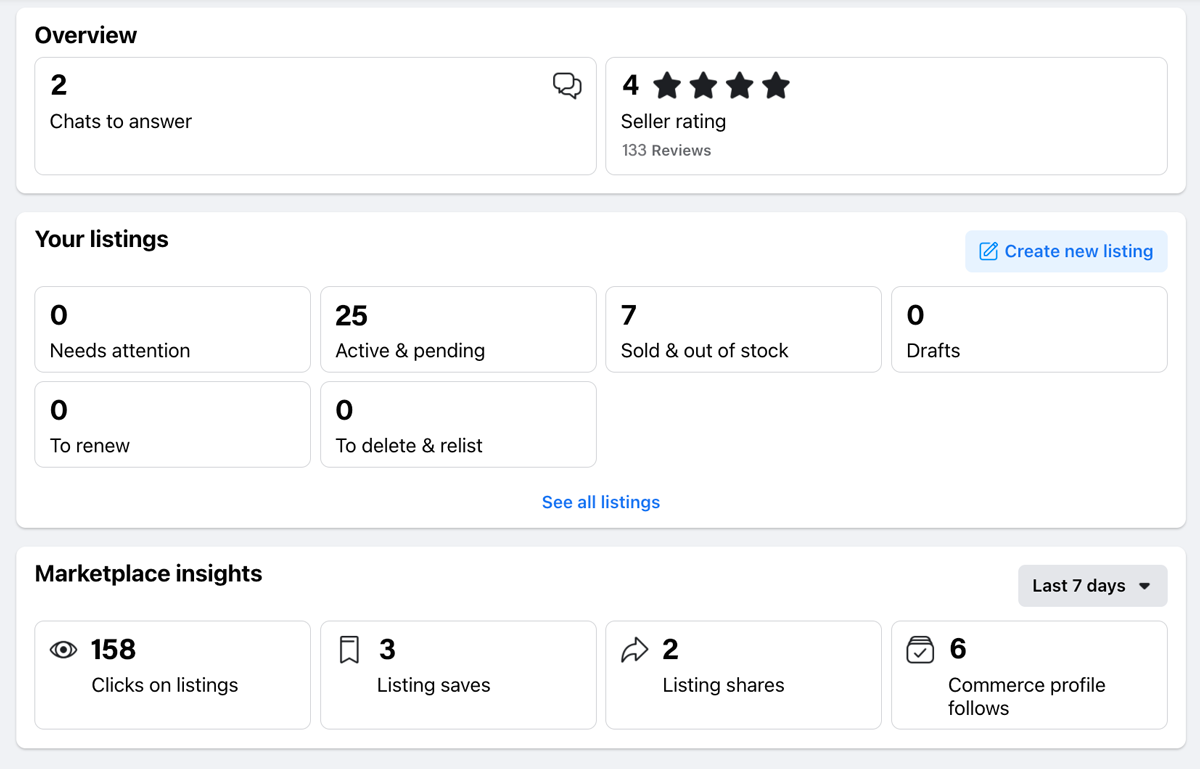Open See all listings
The height and width of the screenshot is (769, 1200).
click(600, 502)
